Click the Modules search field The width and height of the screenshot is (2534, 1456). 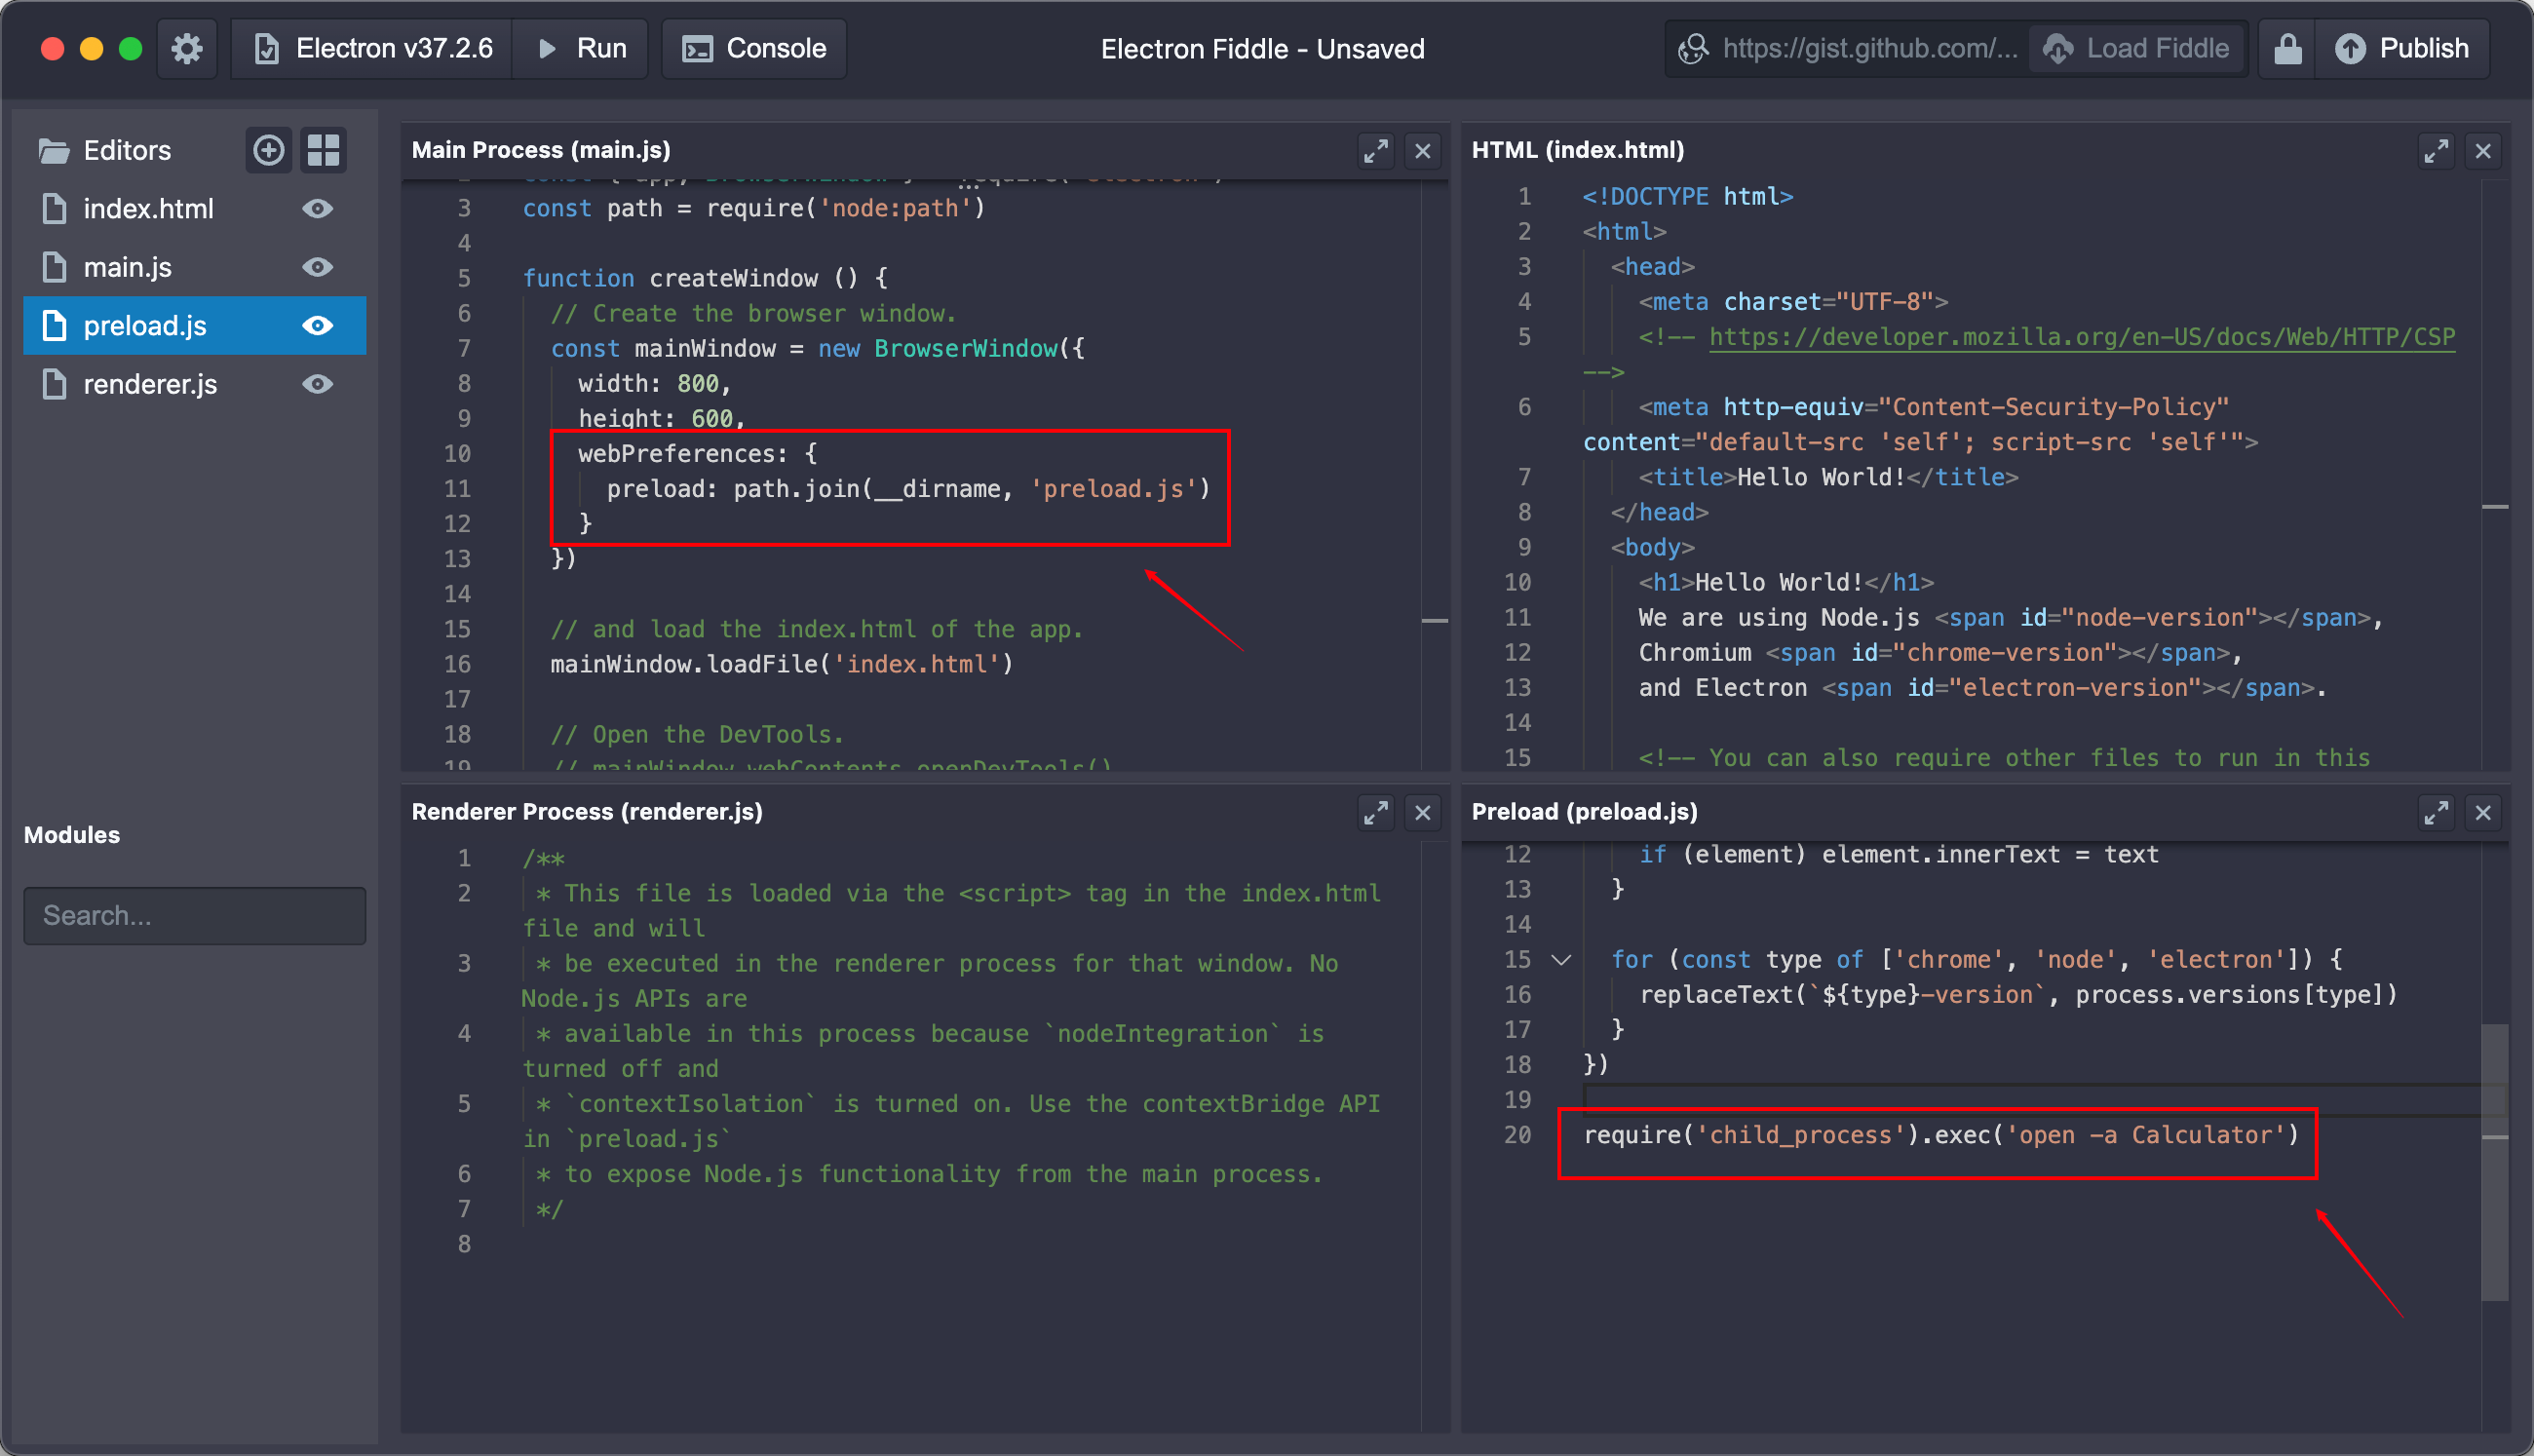coord(195,916)
